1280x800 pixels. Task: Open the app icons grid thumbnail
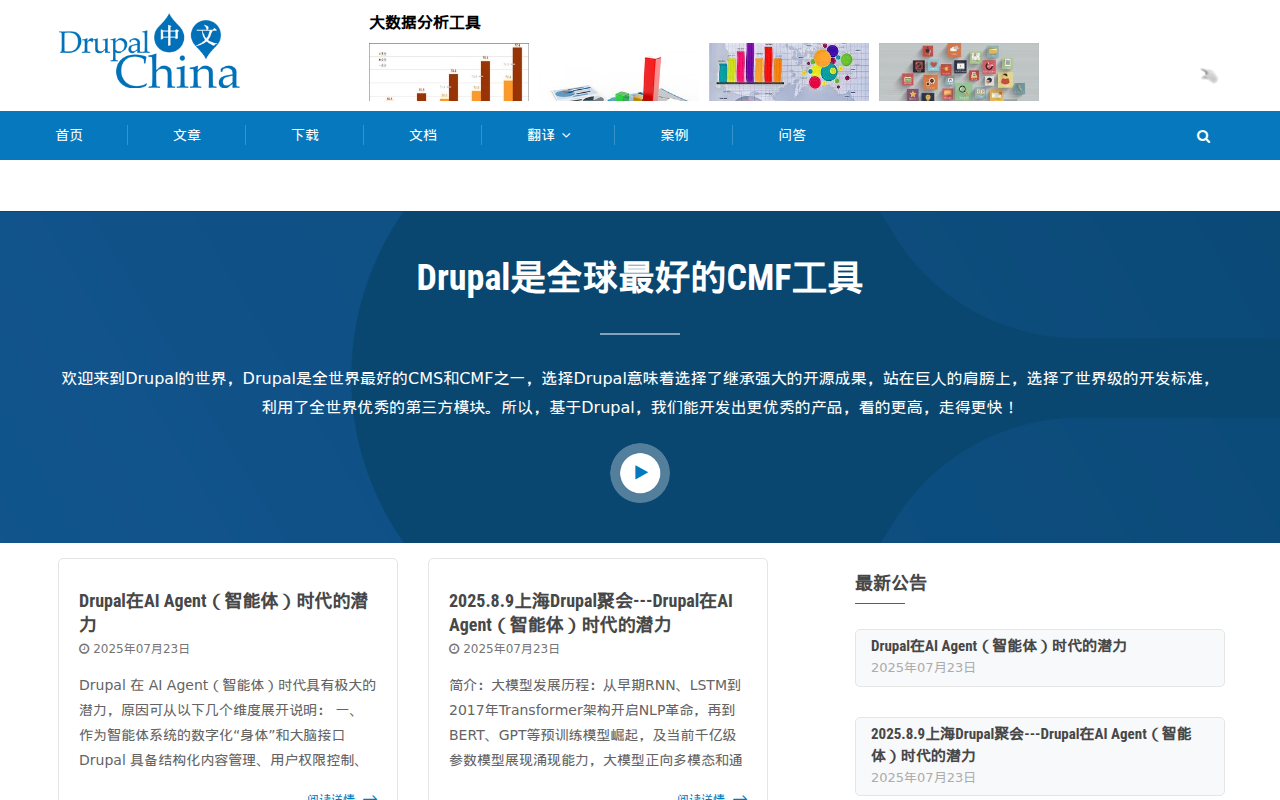point(959,72)
